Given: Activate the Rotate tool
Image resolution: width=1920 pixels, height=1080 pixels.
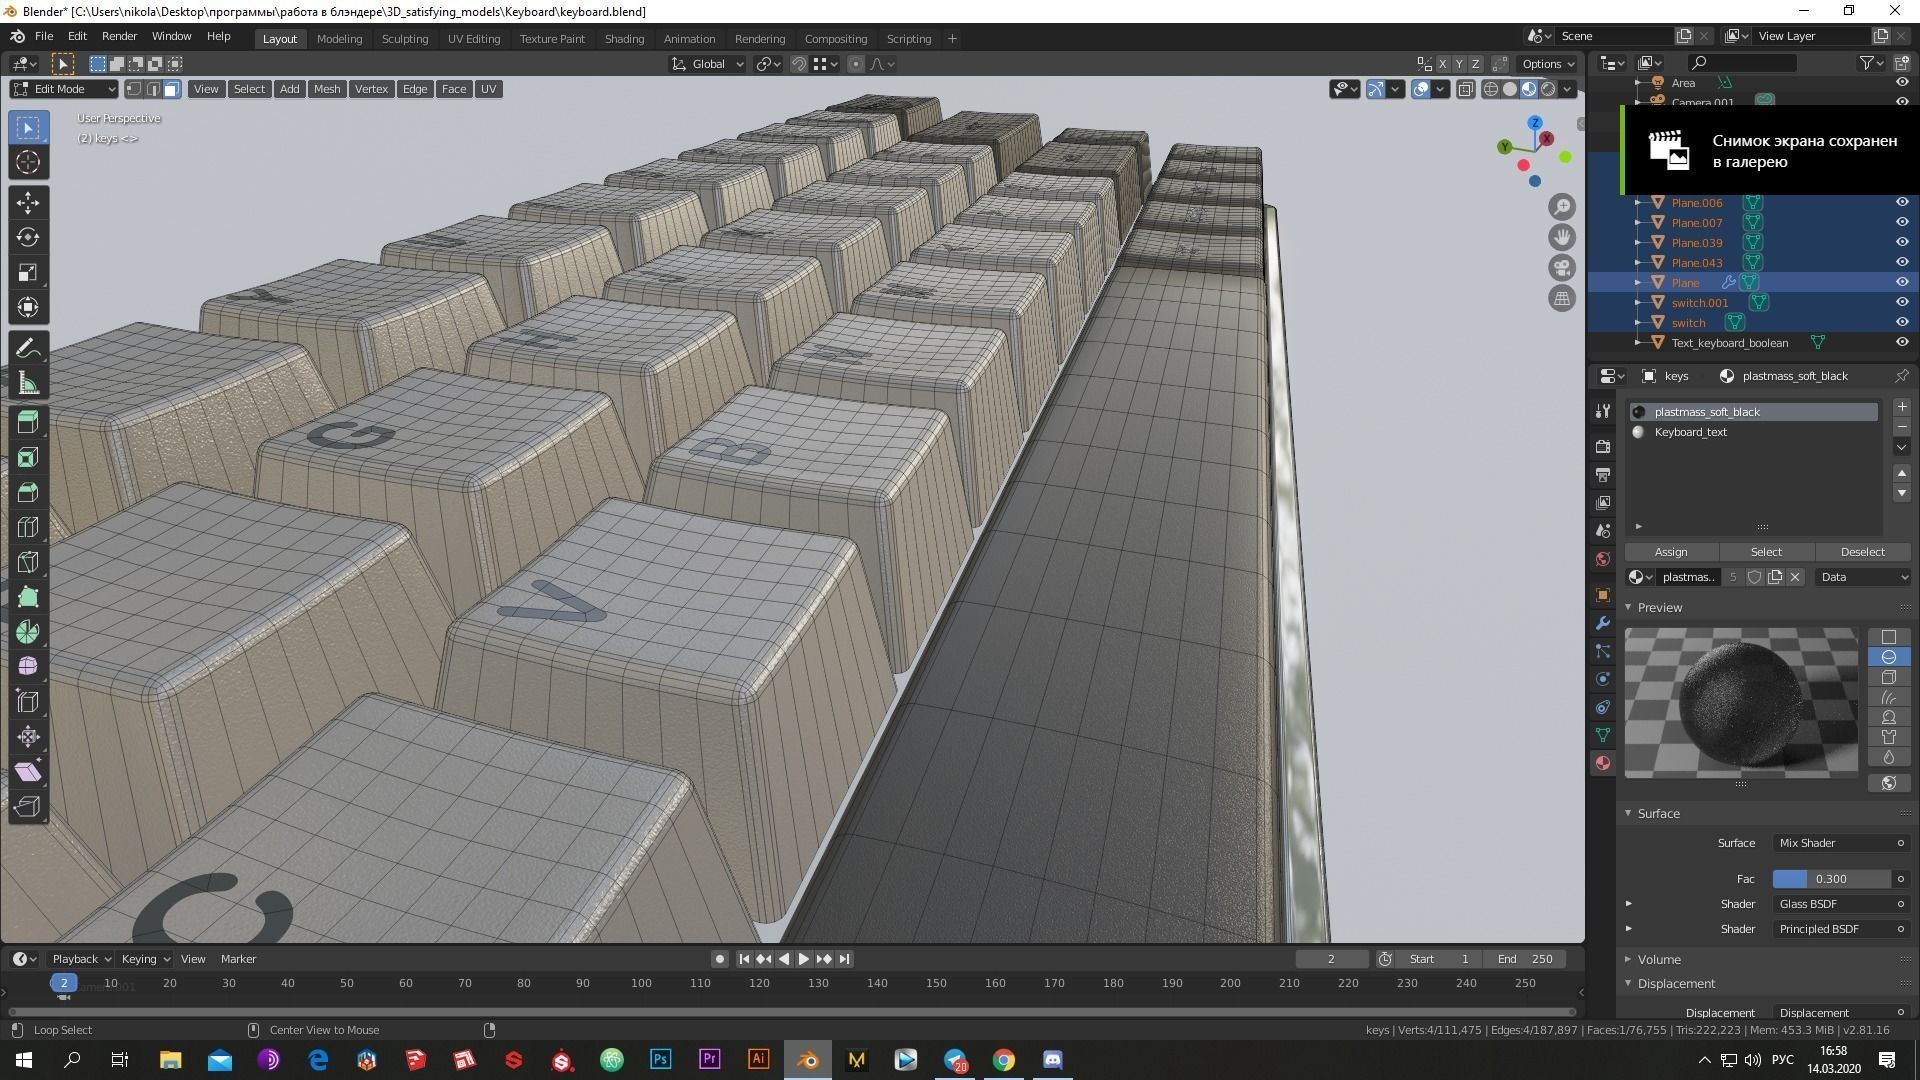Looking at the screenshot, I should point(28,237).
